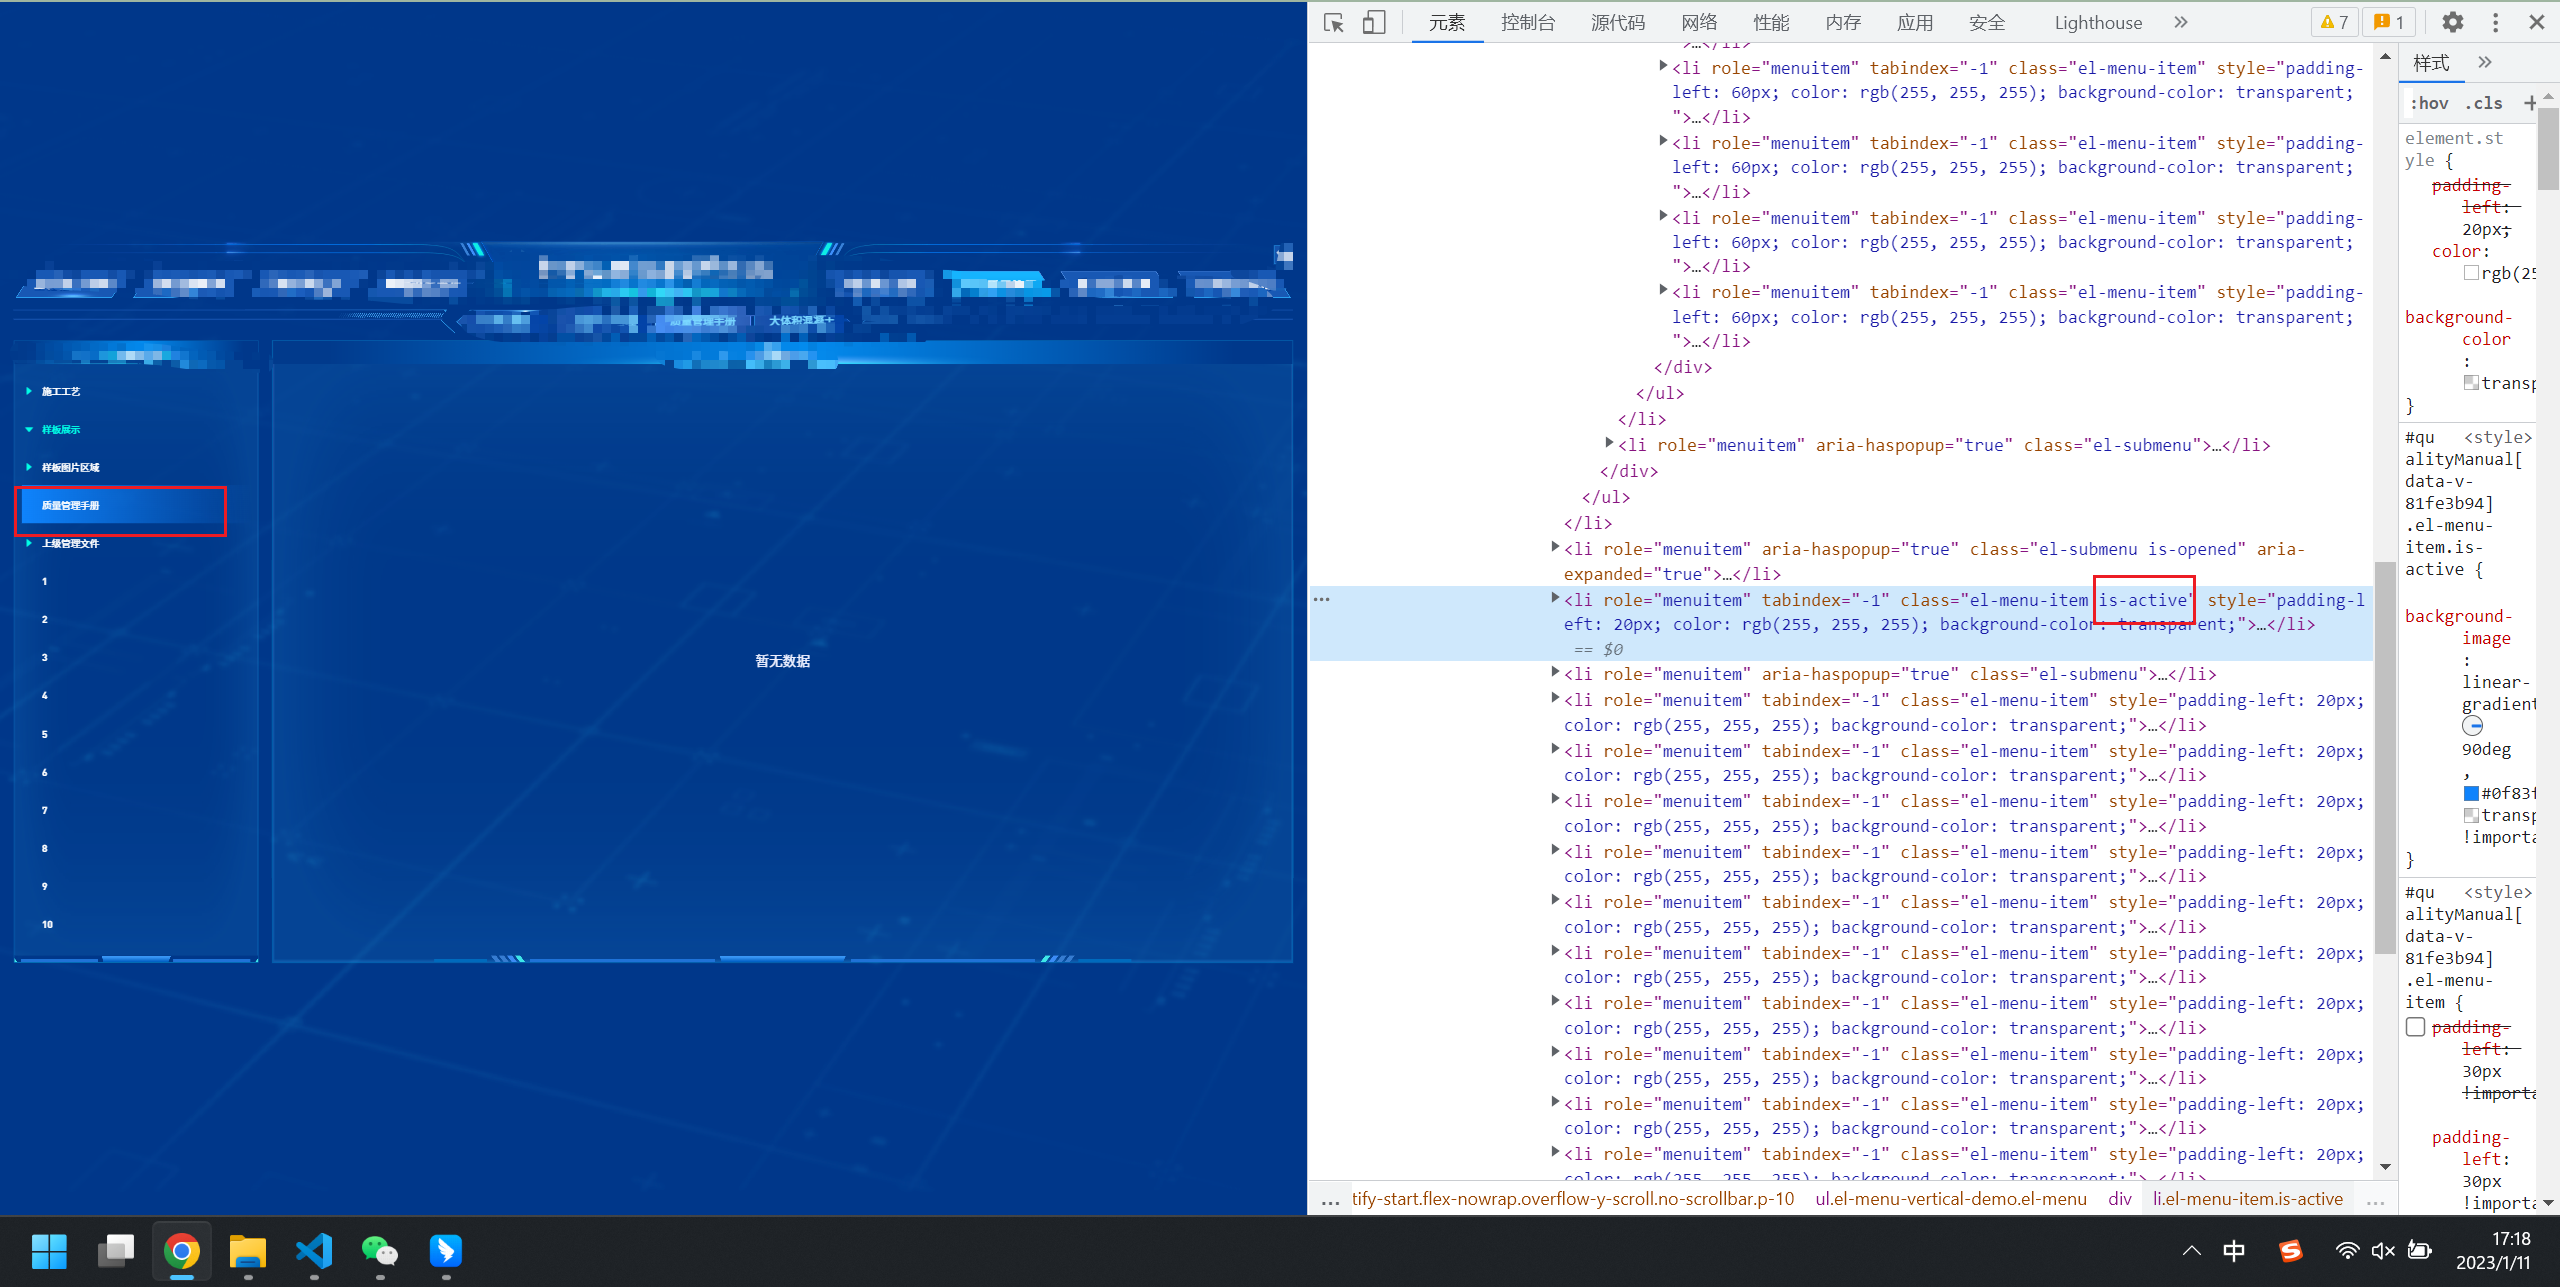Viewport: 2560px width, 1287px height.
Task: Show more DevTools tabs after Lighthouse
Action: [2181, 22]
